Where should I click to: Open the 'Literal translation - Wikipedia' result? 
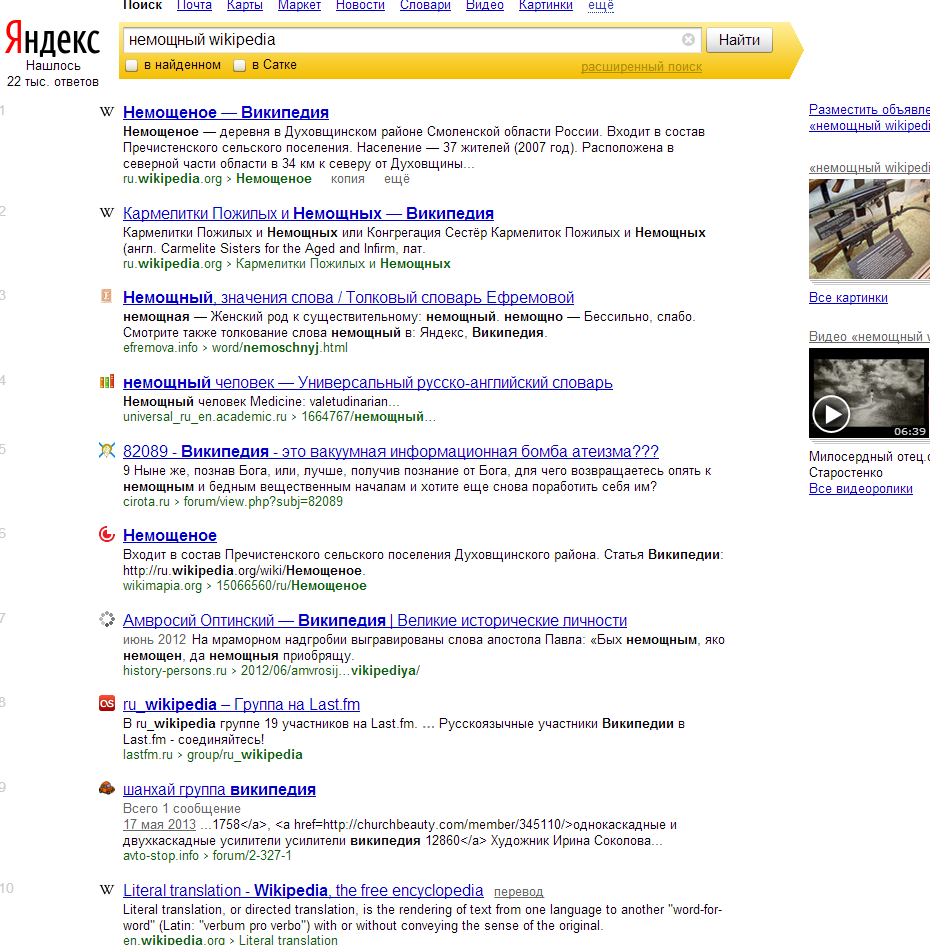(x=303, y=890)
